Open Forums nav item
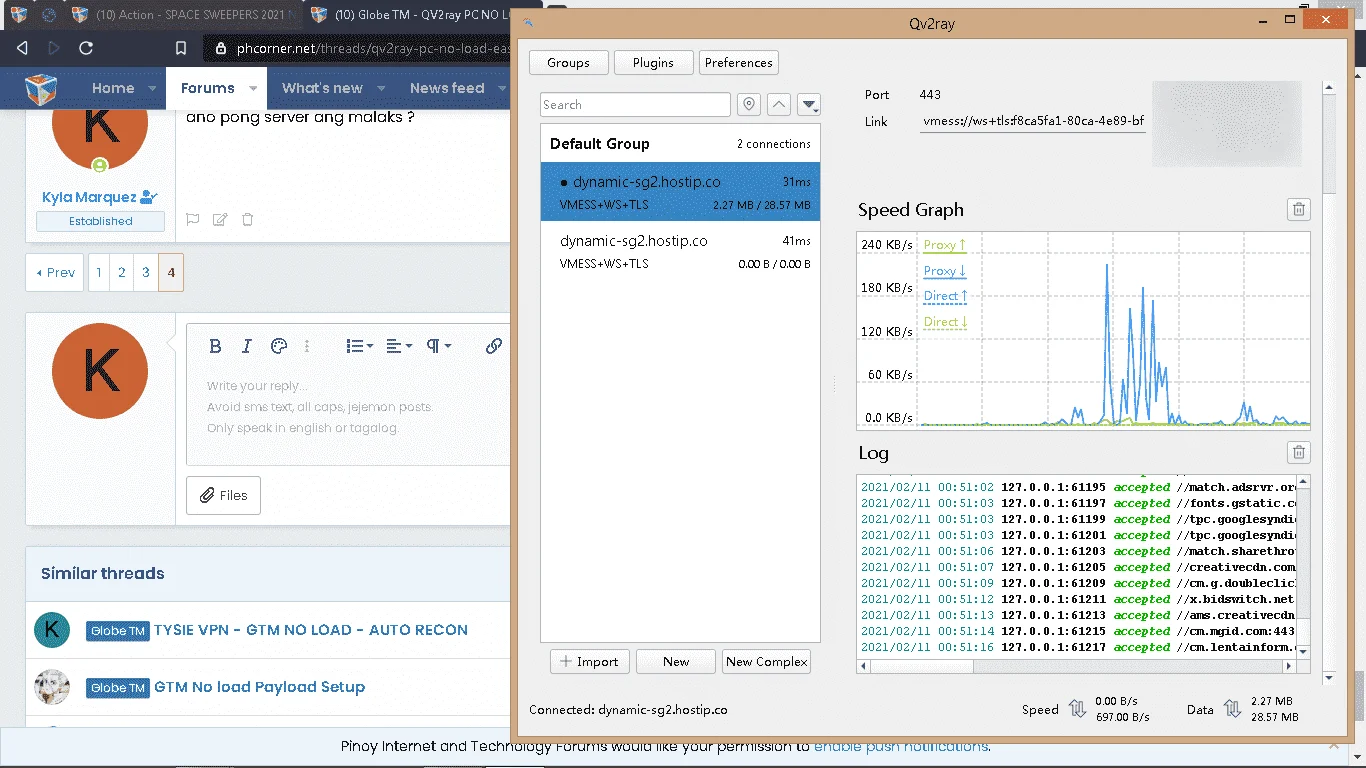 (x=207, y=88)
